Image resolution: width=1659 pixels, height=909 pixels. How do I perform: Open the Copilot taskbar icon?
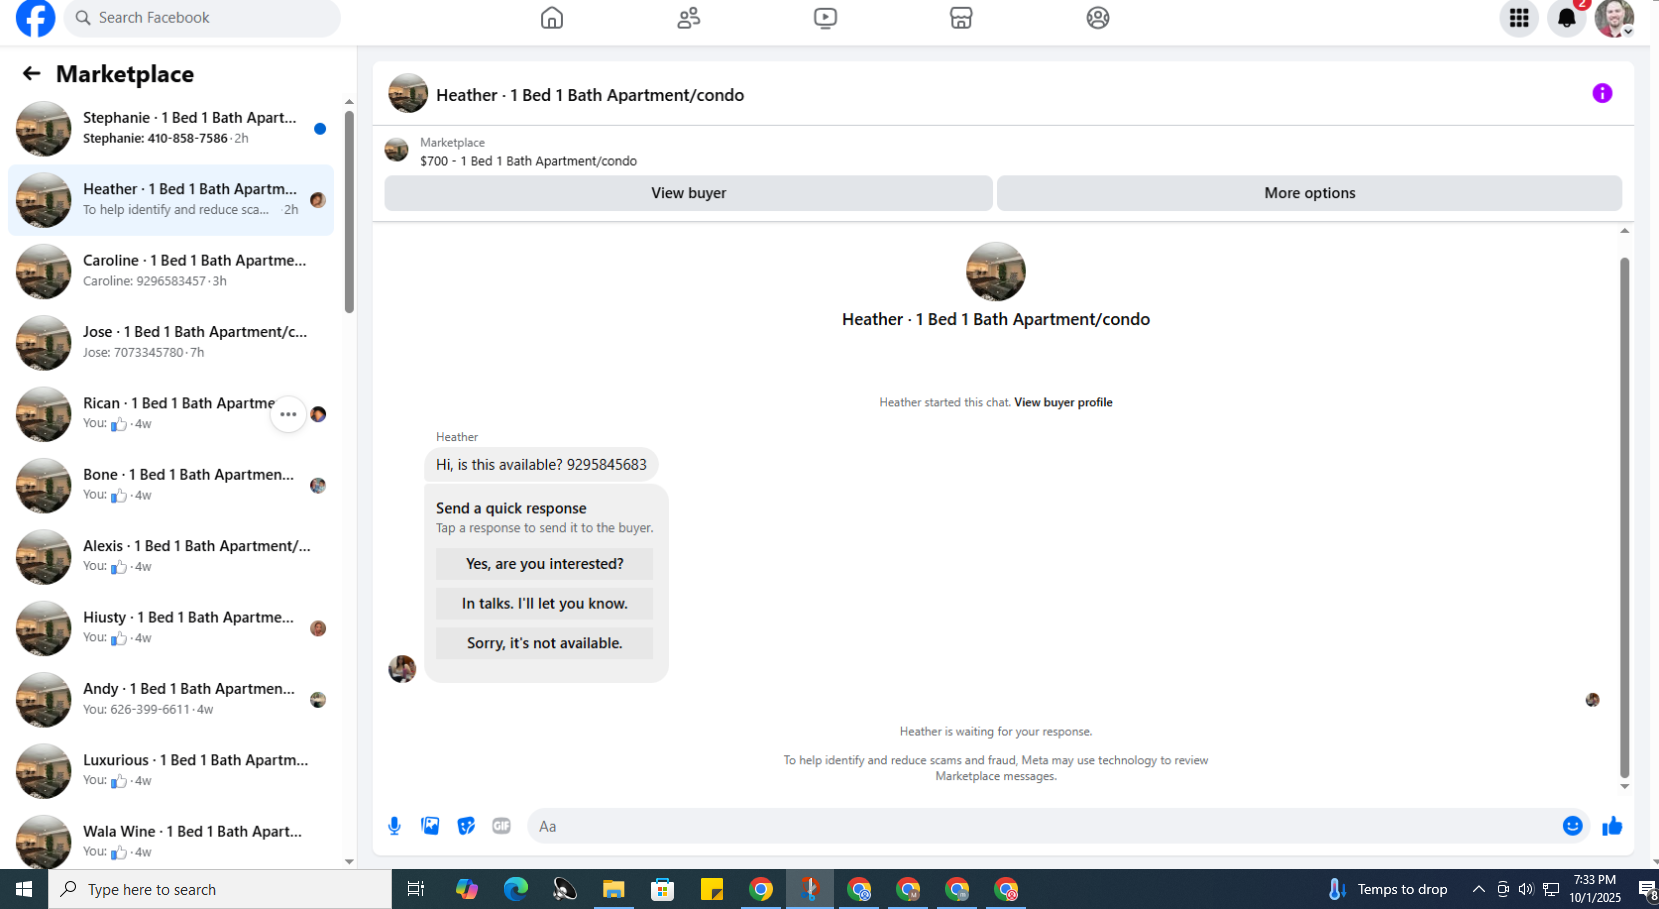(x=467, y=889)
